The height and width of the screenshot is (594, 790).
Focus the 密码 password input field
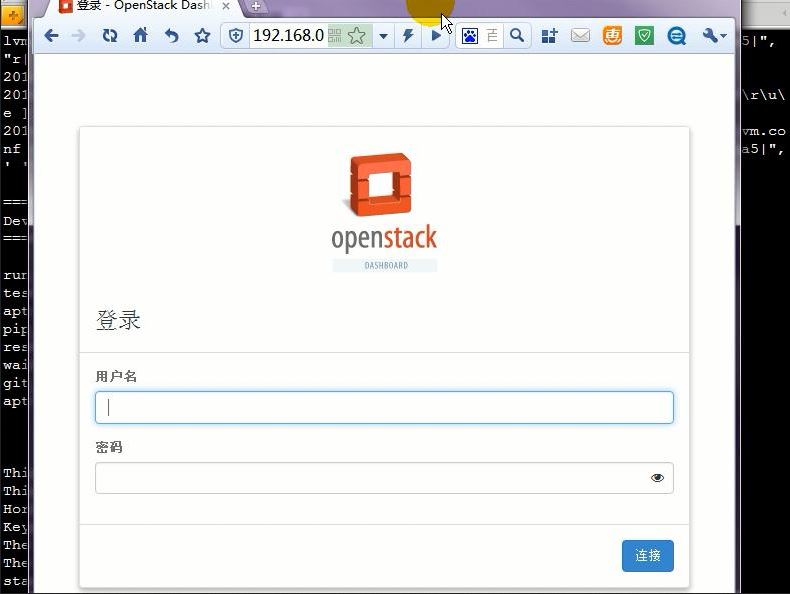click(x=384, y=478)
